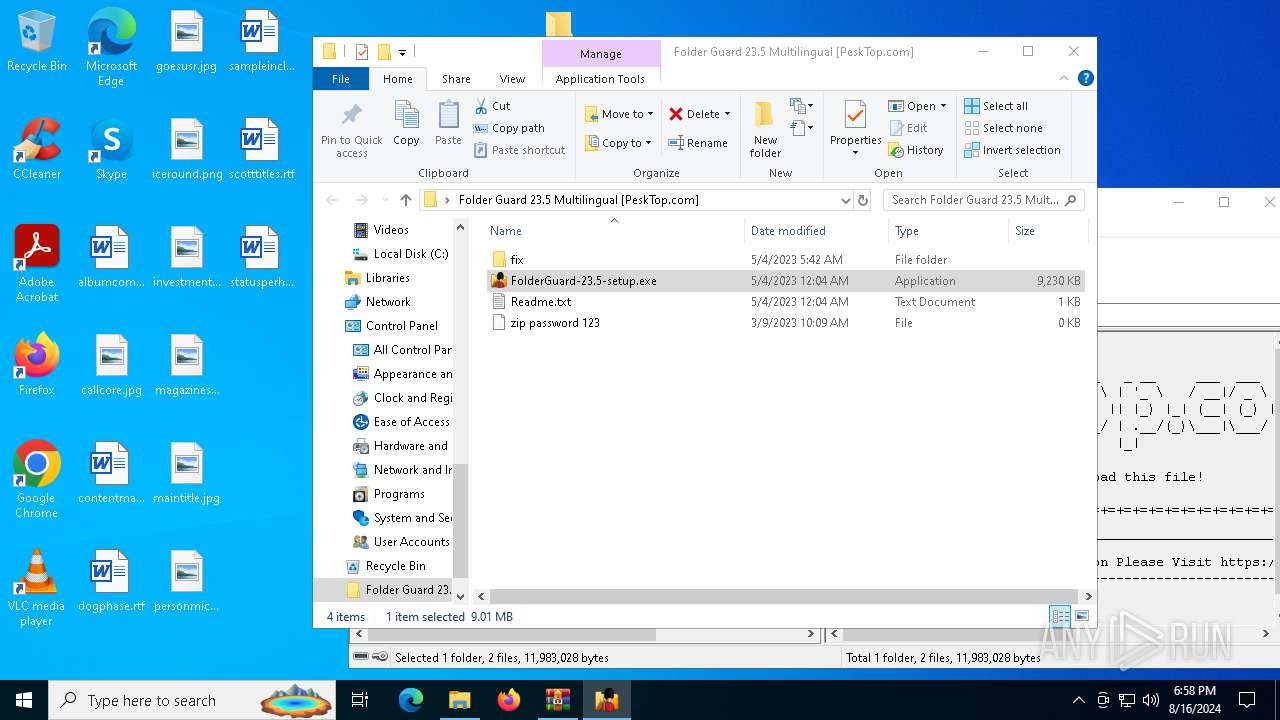Open VLC media player desktop icon

click(x=37, y=588)
